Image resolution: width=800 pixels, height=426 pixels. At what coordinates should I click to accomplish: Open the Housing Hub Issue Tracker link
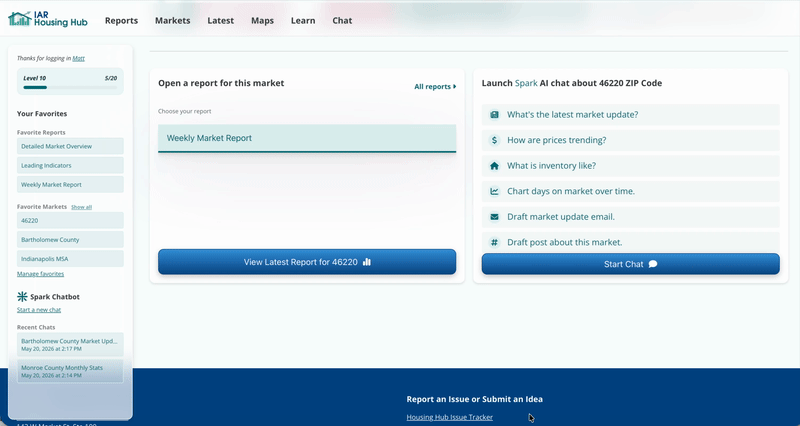coord(449,417)
